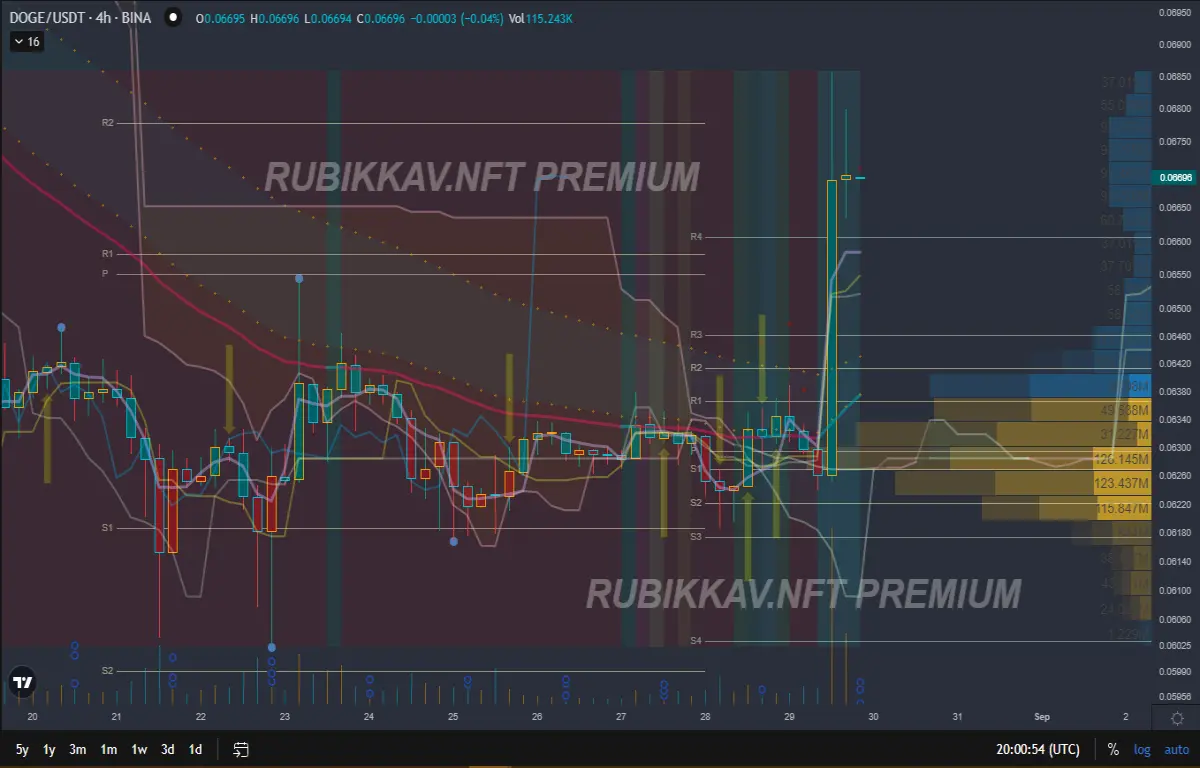Click the 0.06380 price axis label
Image resolution: width=1200 pixels, height=768 pixels.
click(x=1175, y=391)
